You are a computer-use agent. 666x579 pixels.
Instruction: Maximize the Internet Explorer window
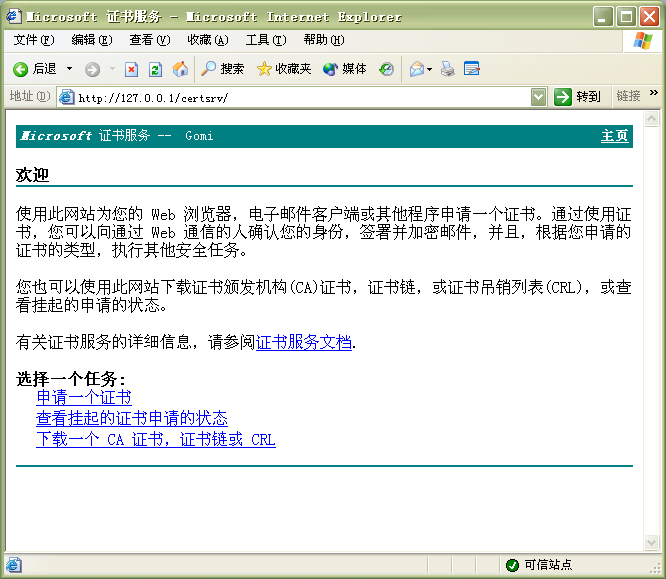[x=626, y=17]
